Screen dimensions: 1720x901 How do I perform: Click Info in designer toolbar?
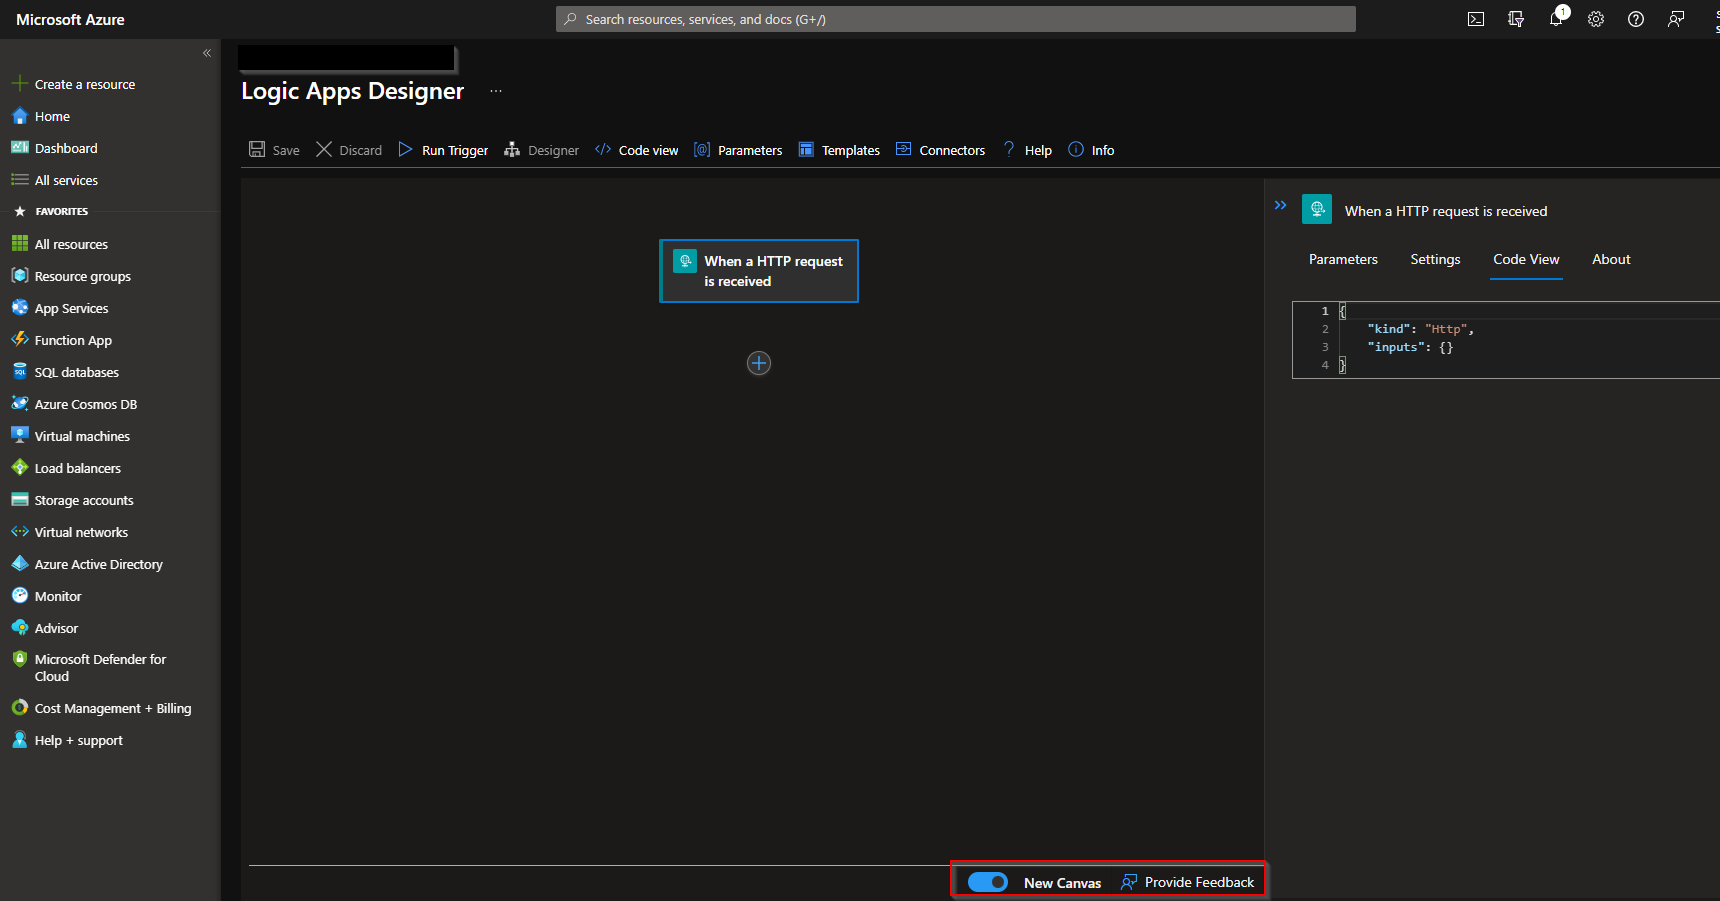pos(1091,150)
